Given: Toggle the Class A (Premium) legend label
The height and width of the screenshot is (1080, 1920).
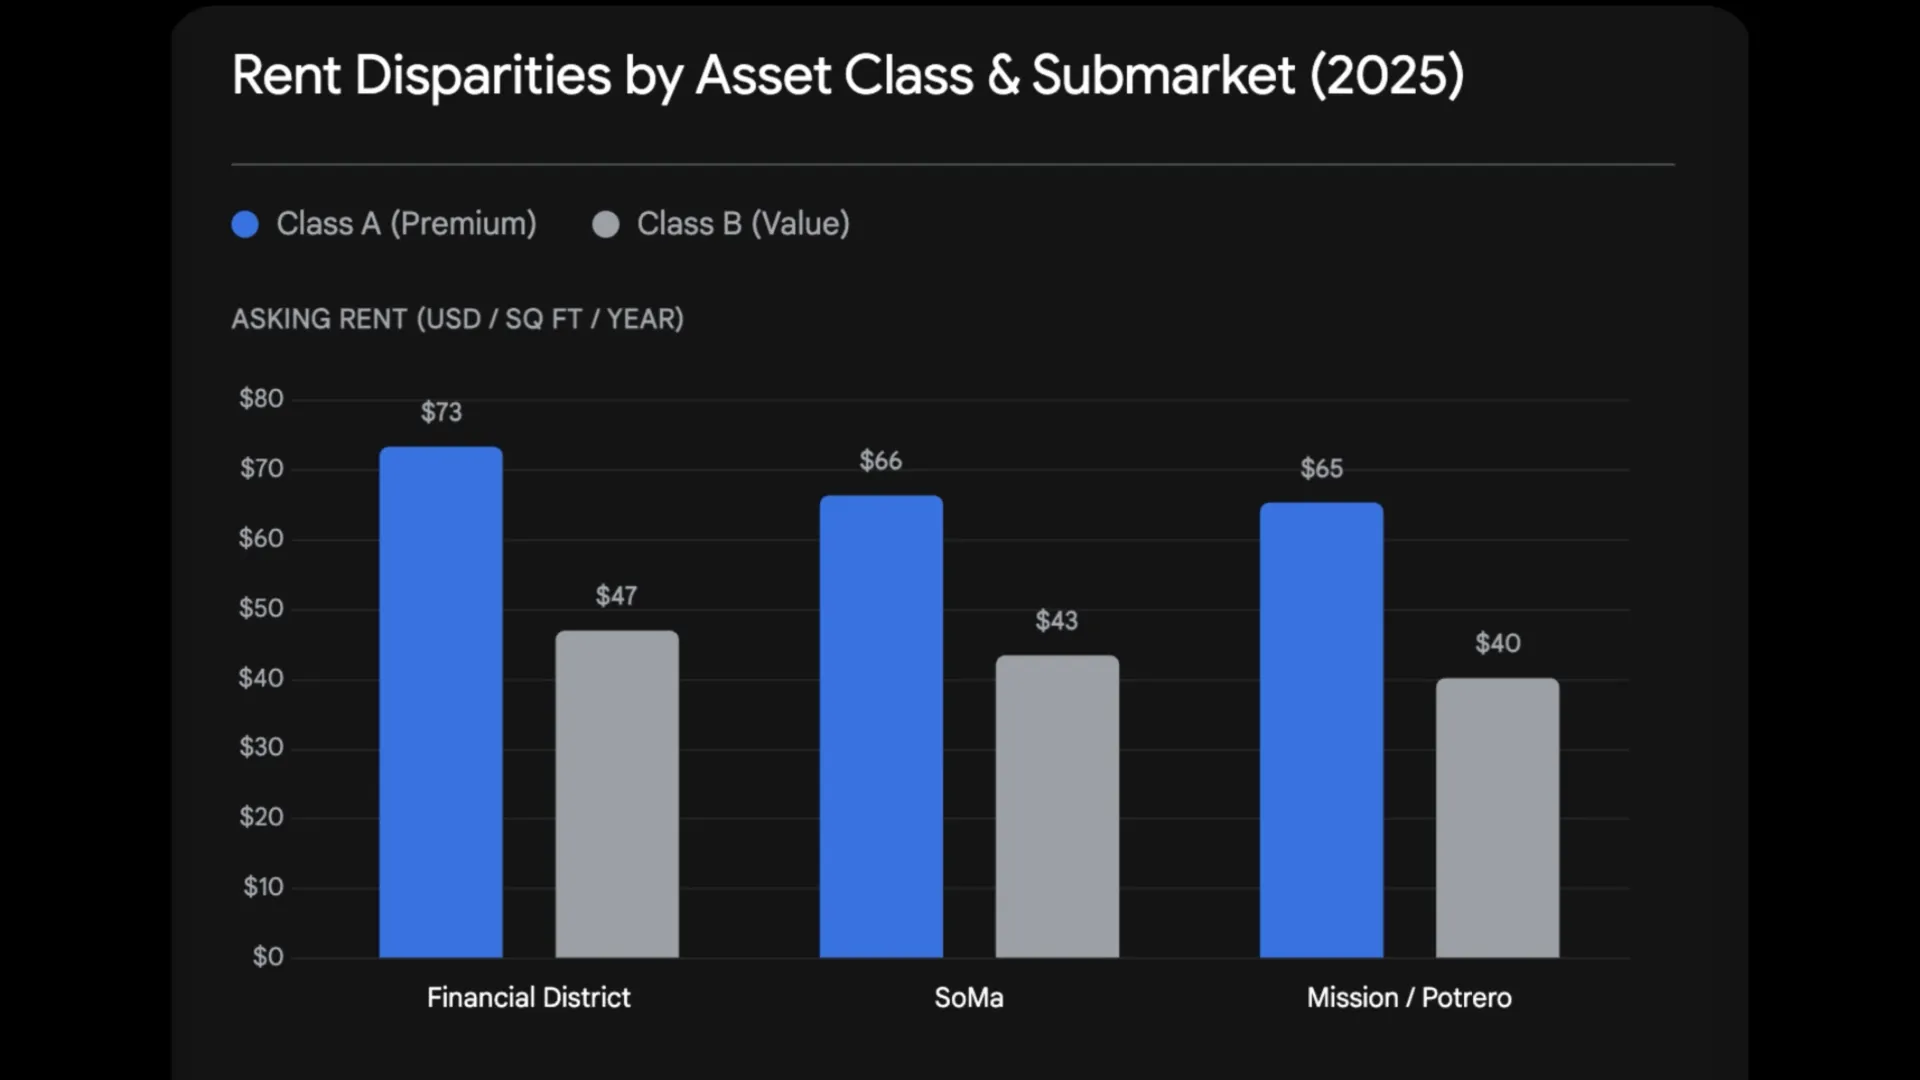Looking at the screenshot, I should click(x=406, y=224).
